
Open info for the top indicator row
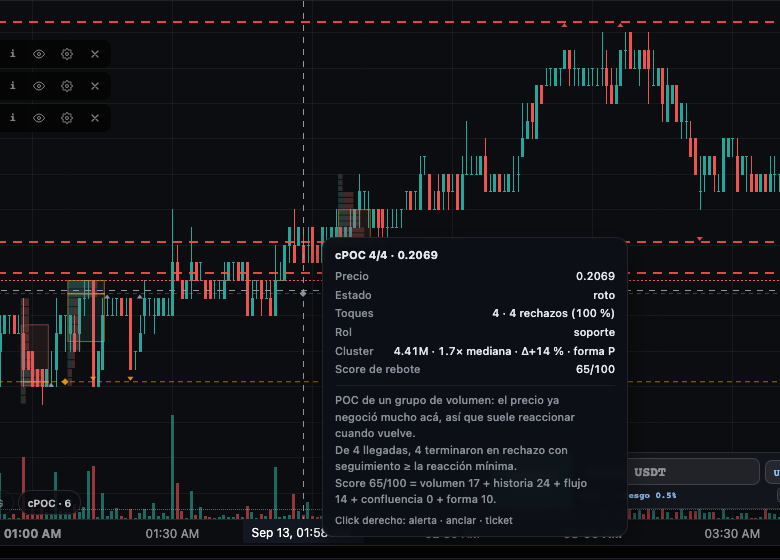(13, 54)
